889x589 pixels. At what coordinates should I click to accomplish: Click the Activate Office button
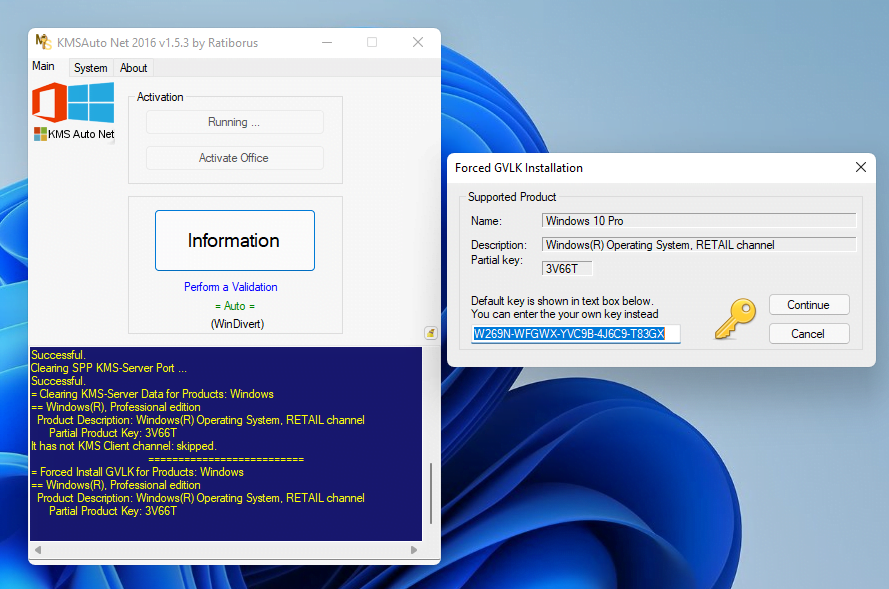pos(235,158)
